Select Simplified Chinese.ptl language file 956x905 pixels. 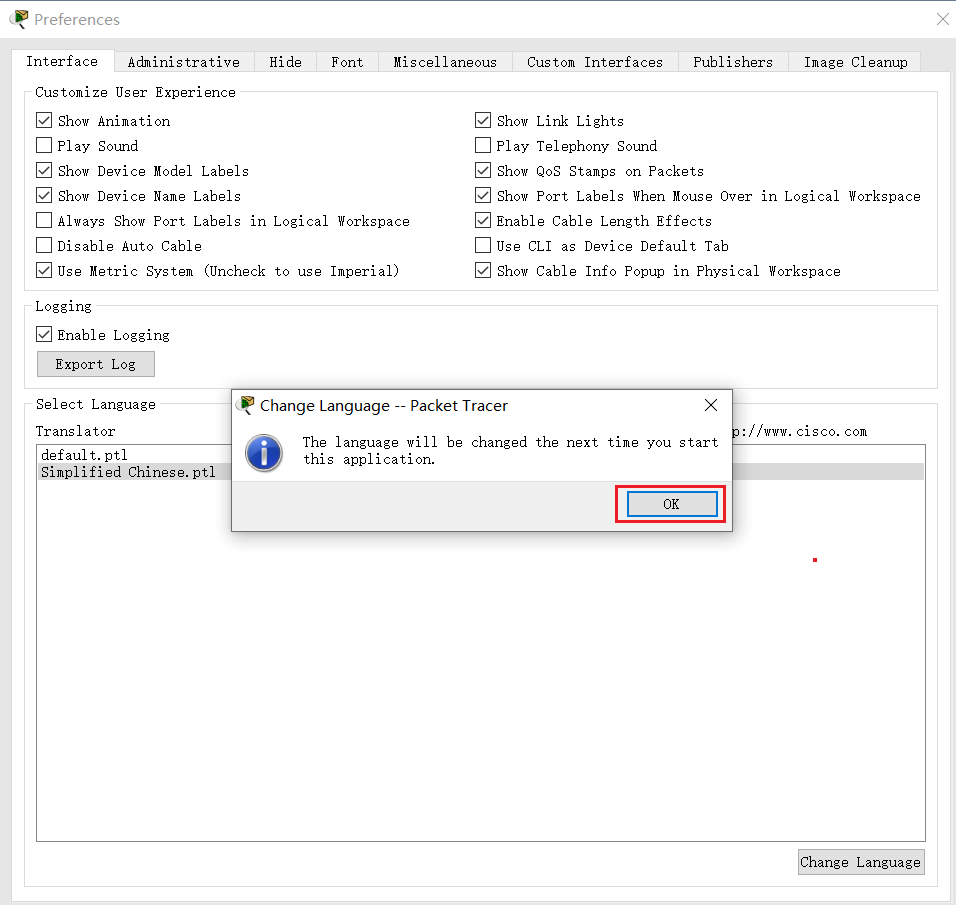(128, 472)
